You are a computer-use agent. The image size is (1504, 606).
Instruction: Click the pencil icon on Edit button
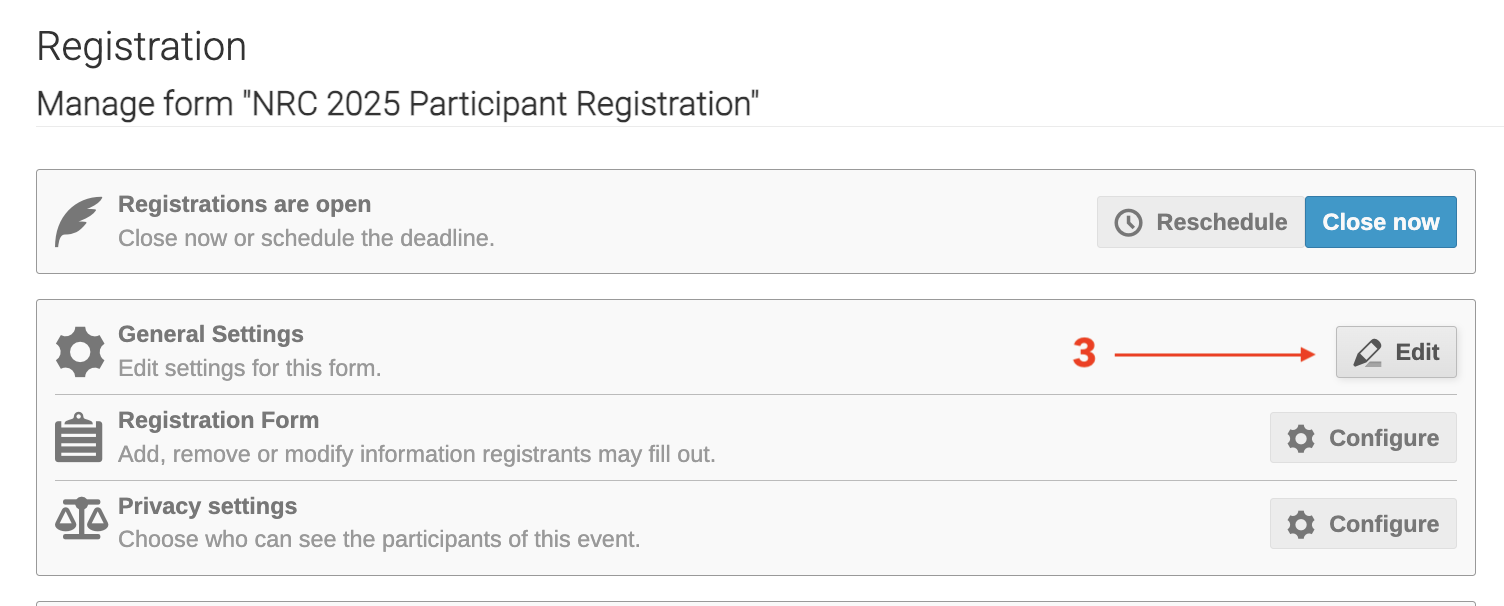(1367, 353)
